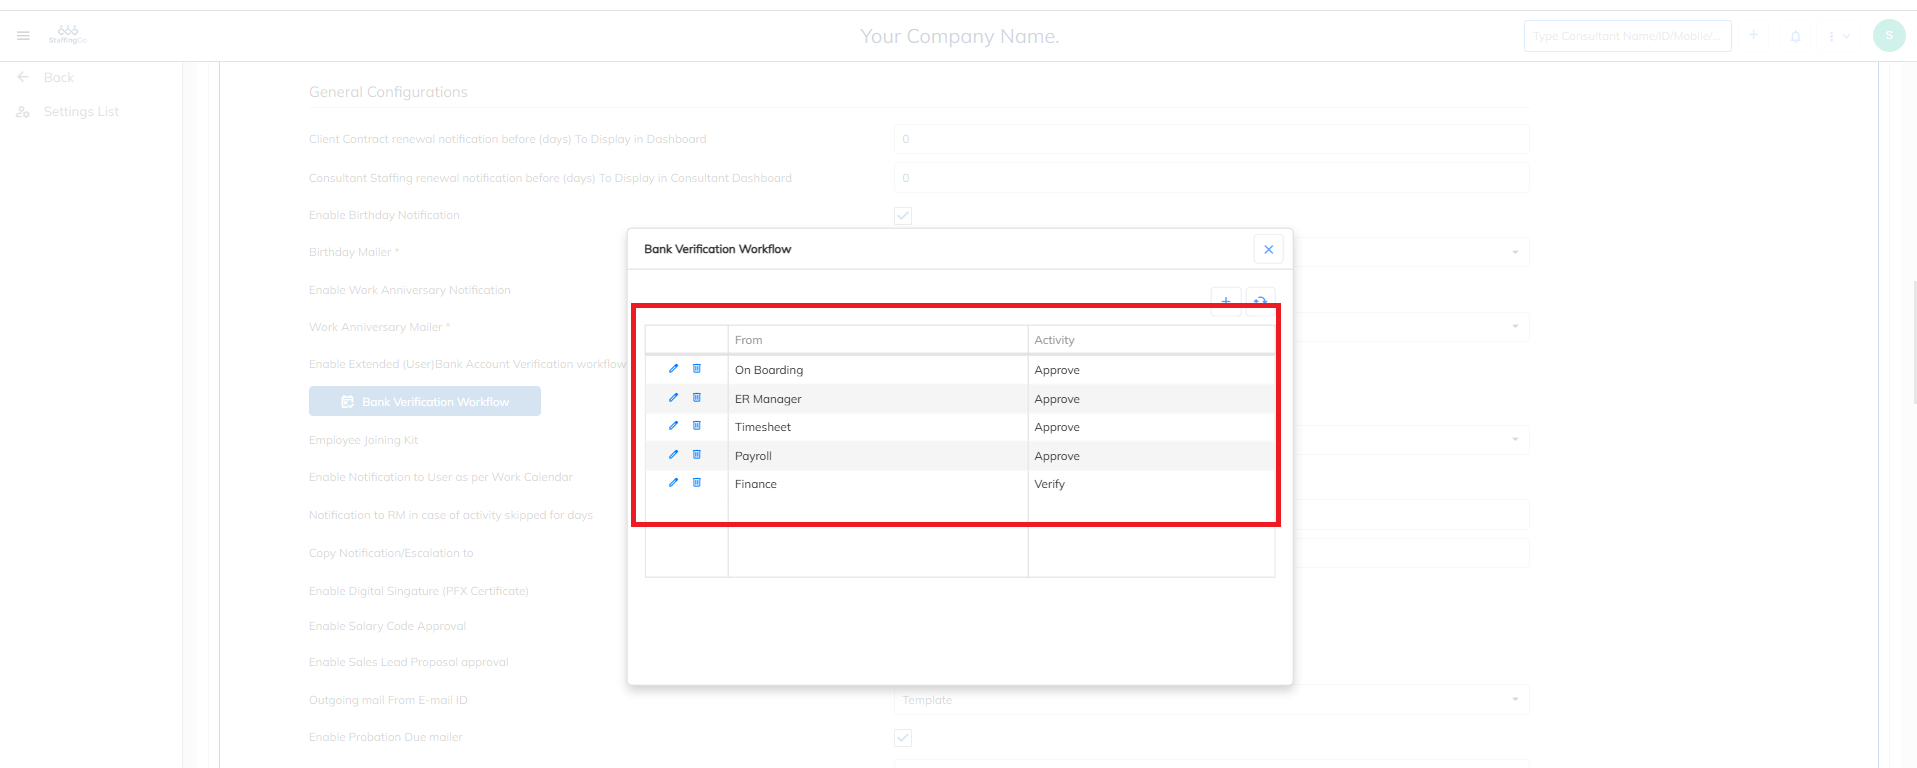Delete the Payroll workflow row
Image resolution: width=1917 pixels, height=768 pixels.
click(697, 455)
